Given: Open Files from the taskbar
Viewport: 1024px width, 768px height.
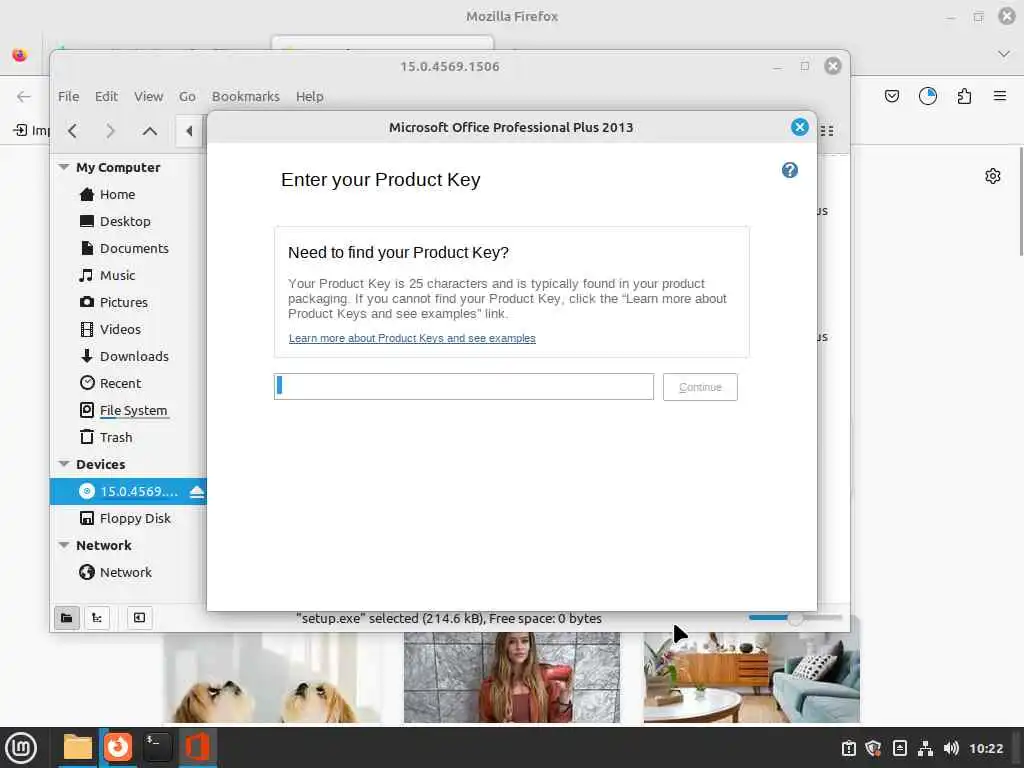Looking at the screenshot, I should pyautogui.click(x=77, y=747).
